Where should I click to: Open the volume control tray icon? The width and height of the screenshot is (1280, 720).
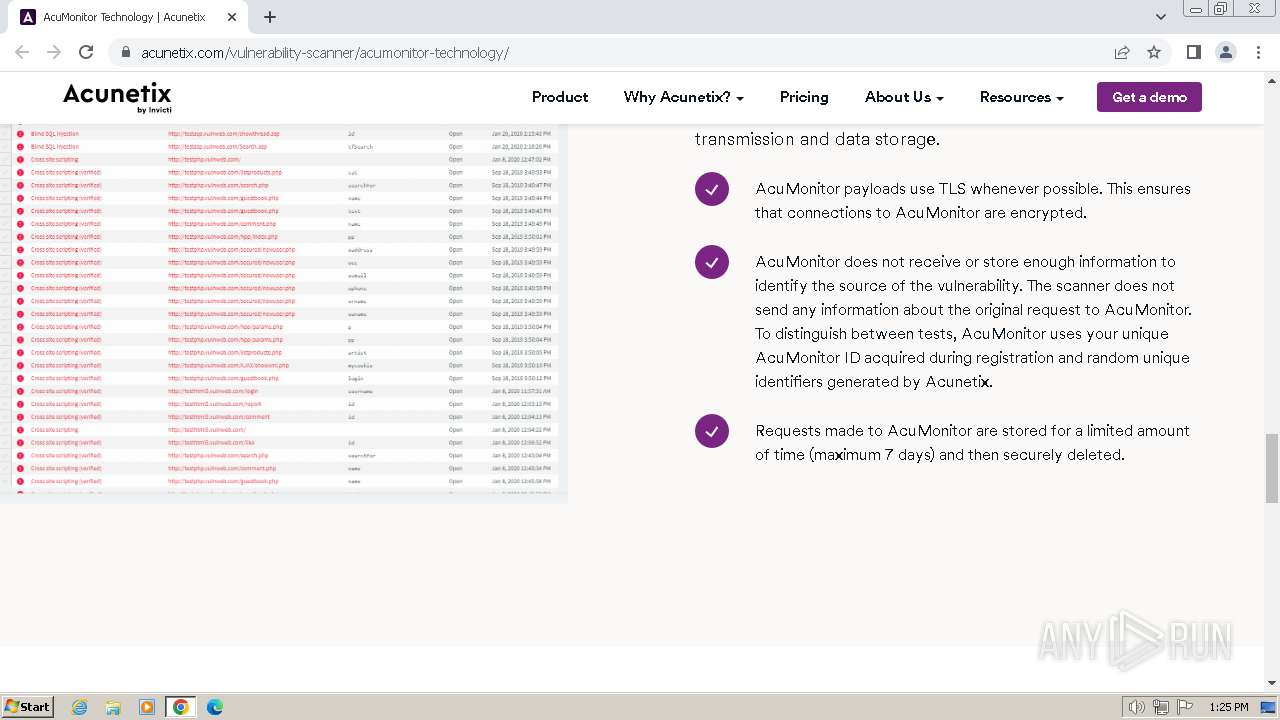click(x=1137, y=707)
